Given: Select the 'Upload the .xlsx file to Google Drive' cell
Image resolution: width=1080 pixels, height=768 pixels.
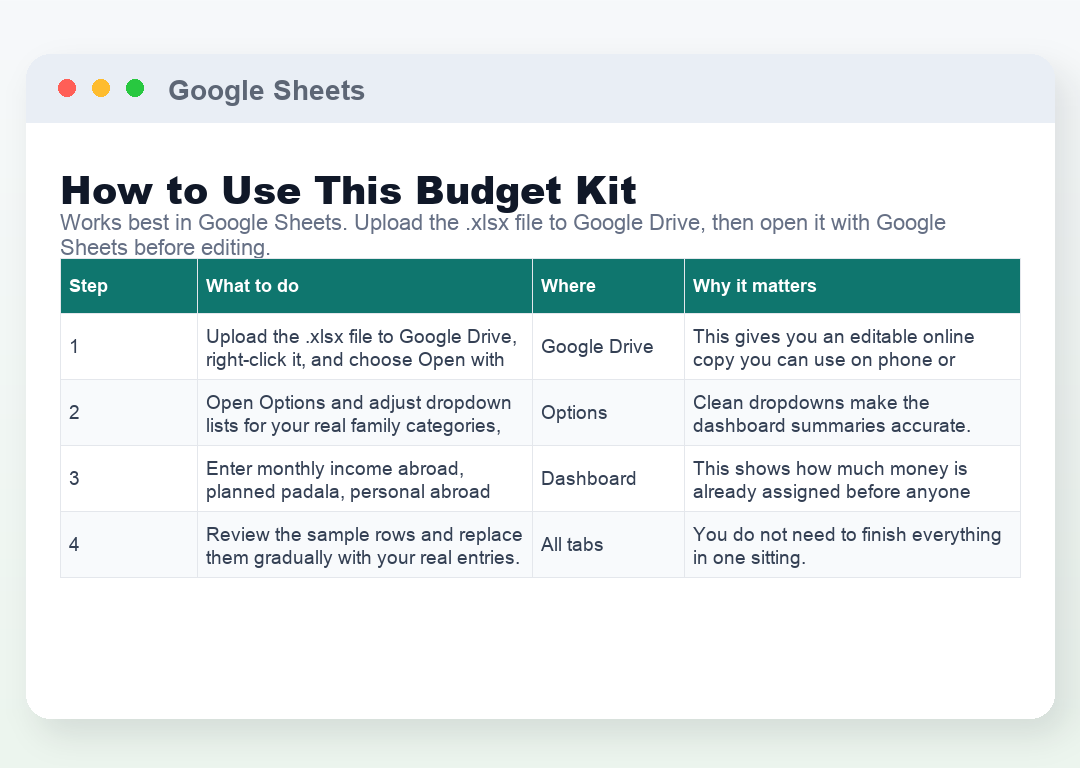Looking at the screenshot, I should click(x=365, y=346).
